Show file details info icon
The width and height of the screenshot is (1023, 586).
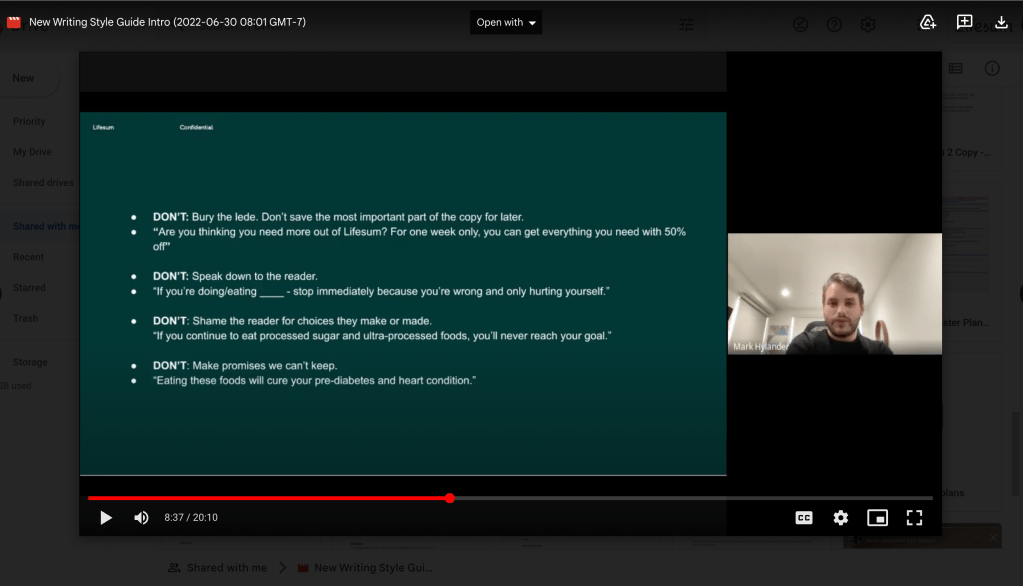(992, 68)
